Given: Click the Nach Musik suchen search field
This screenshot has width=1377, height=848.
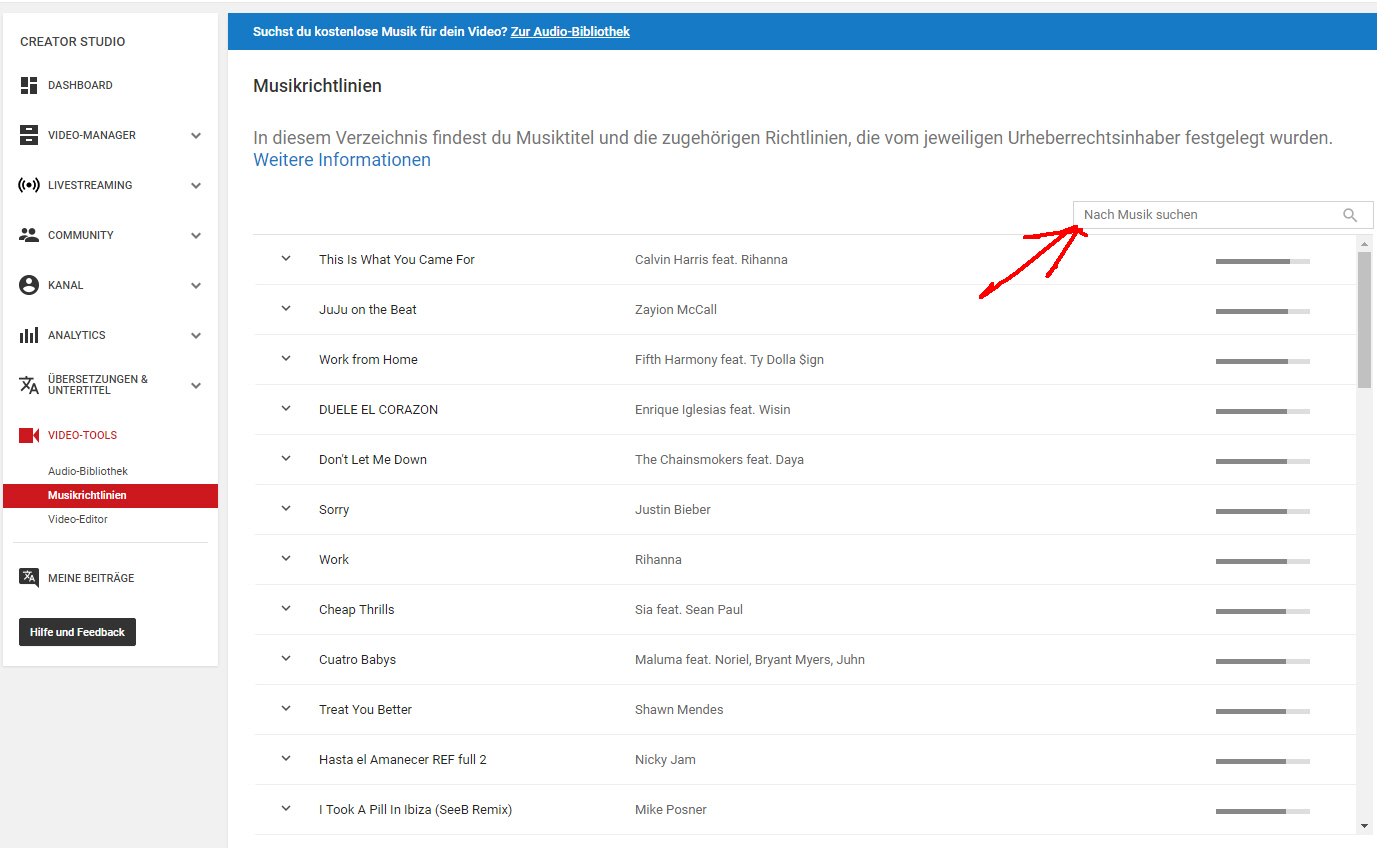Looking at the screenshot, I should point(1205,215).
